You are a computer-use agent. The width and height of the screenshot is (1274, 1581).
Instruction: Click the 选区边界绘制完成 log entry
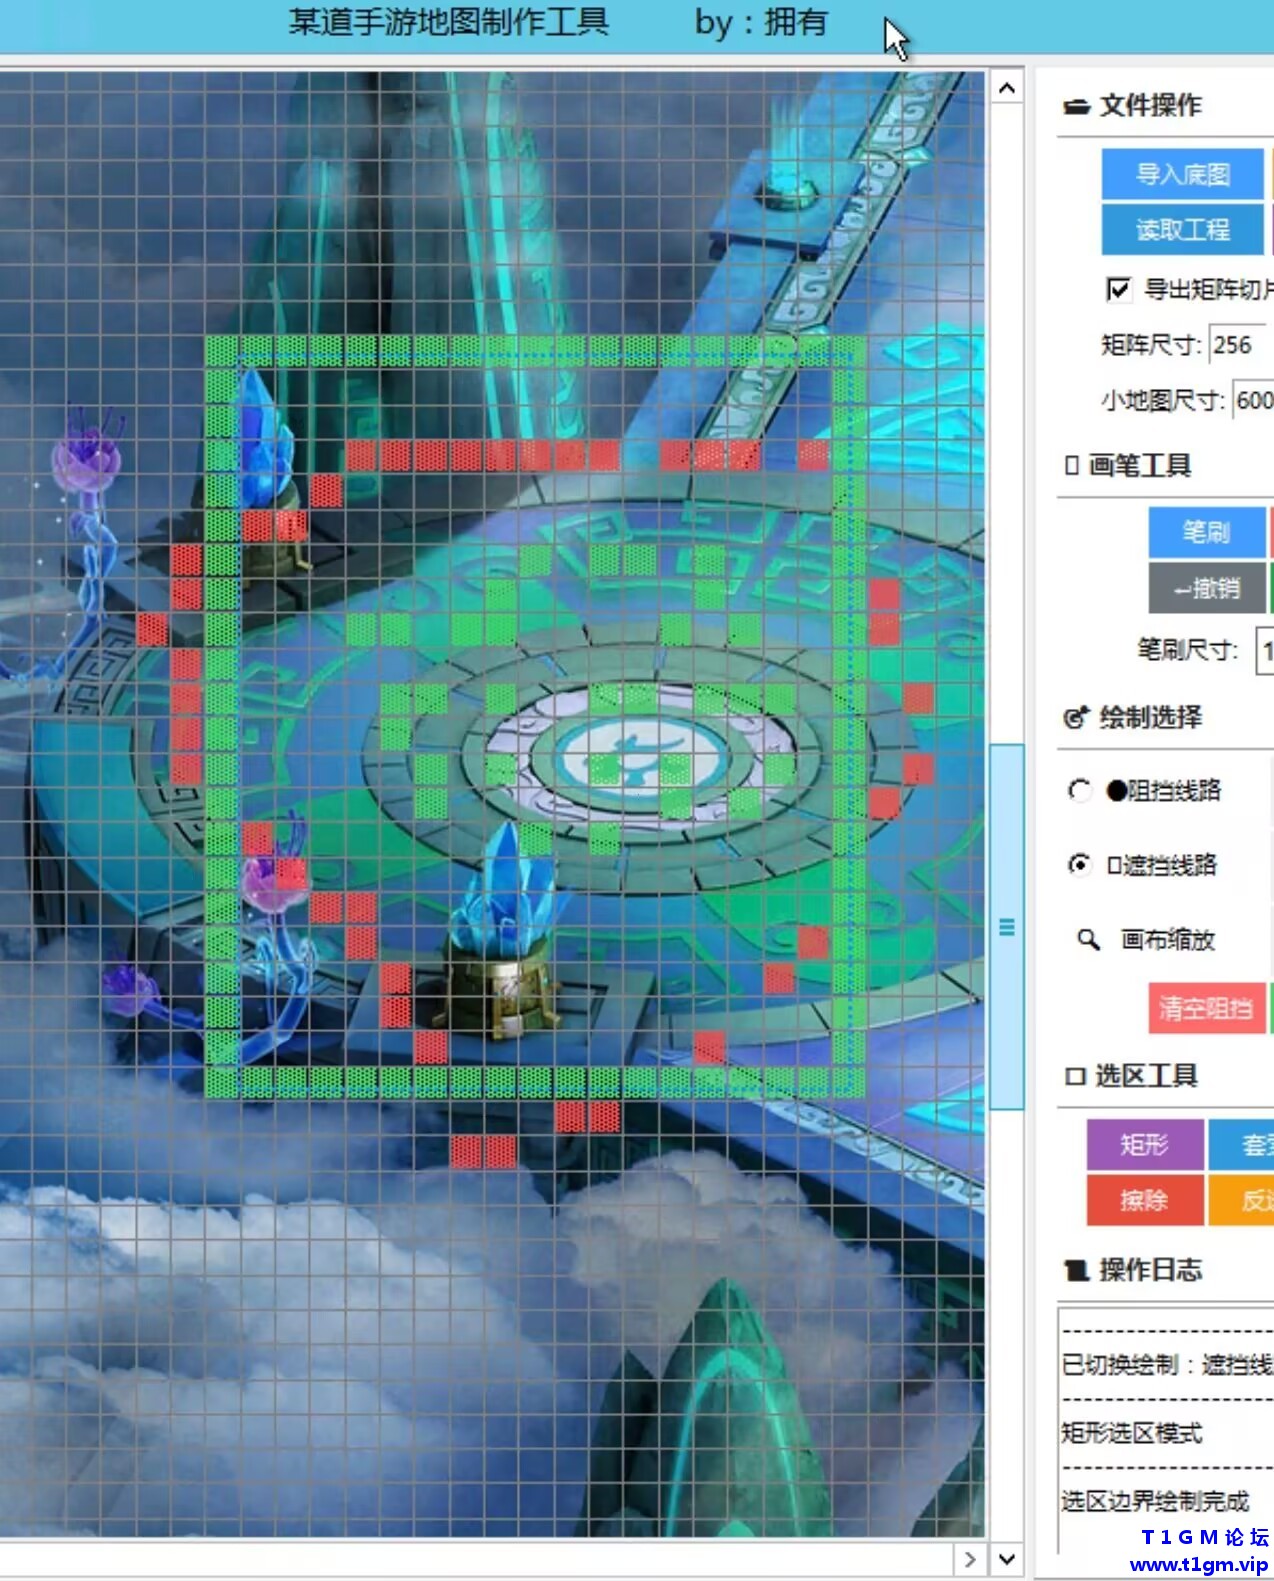(1155, 1501)
